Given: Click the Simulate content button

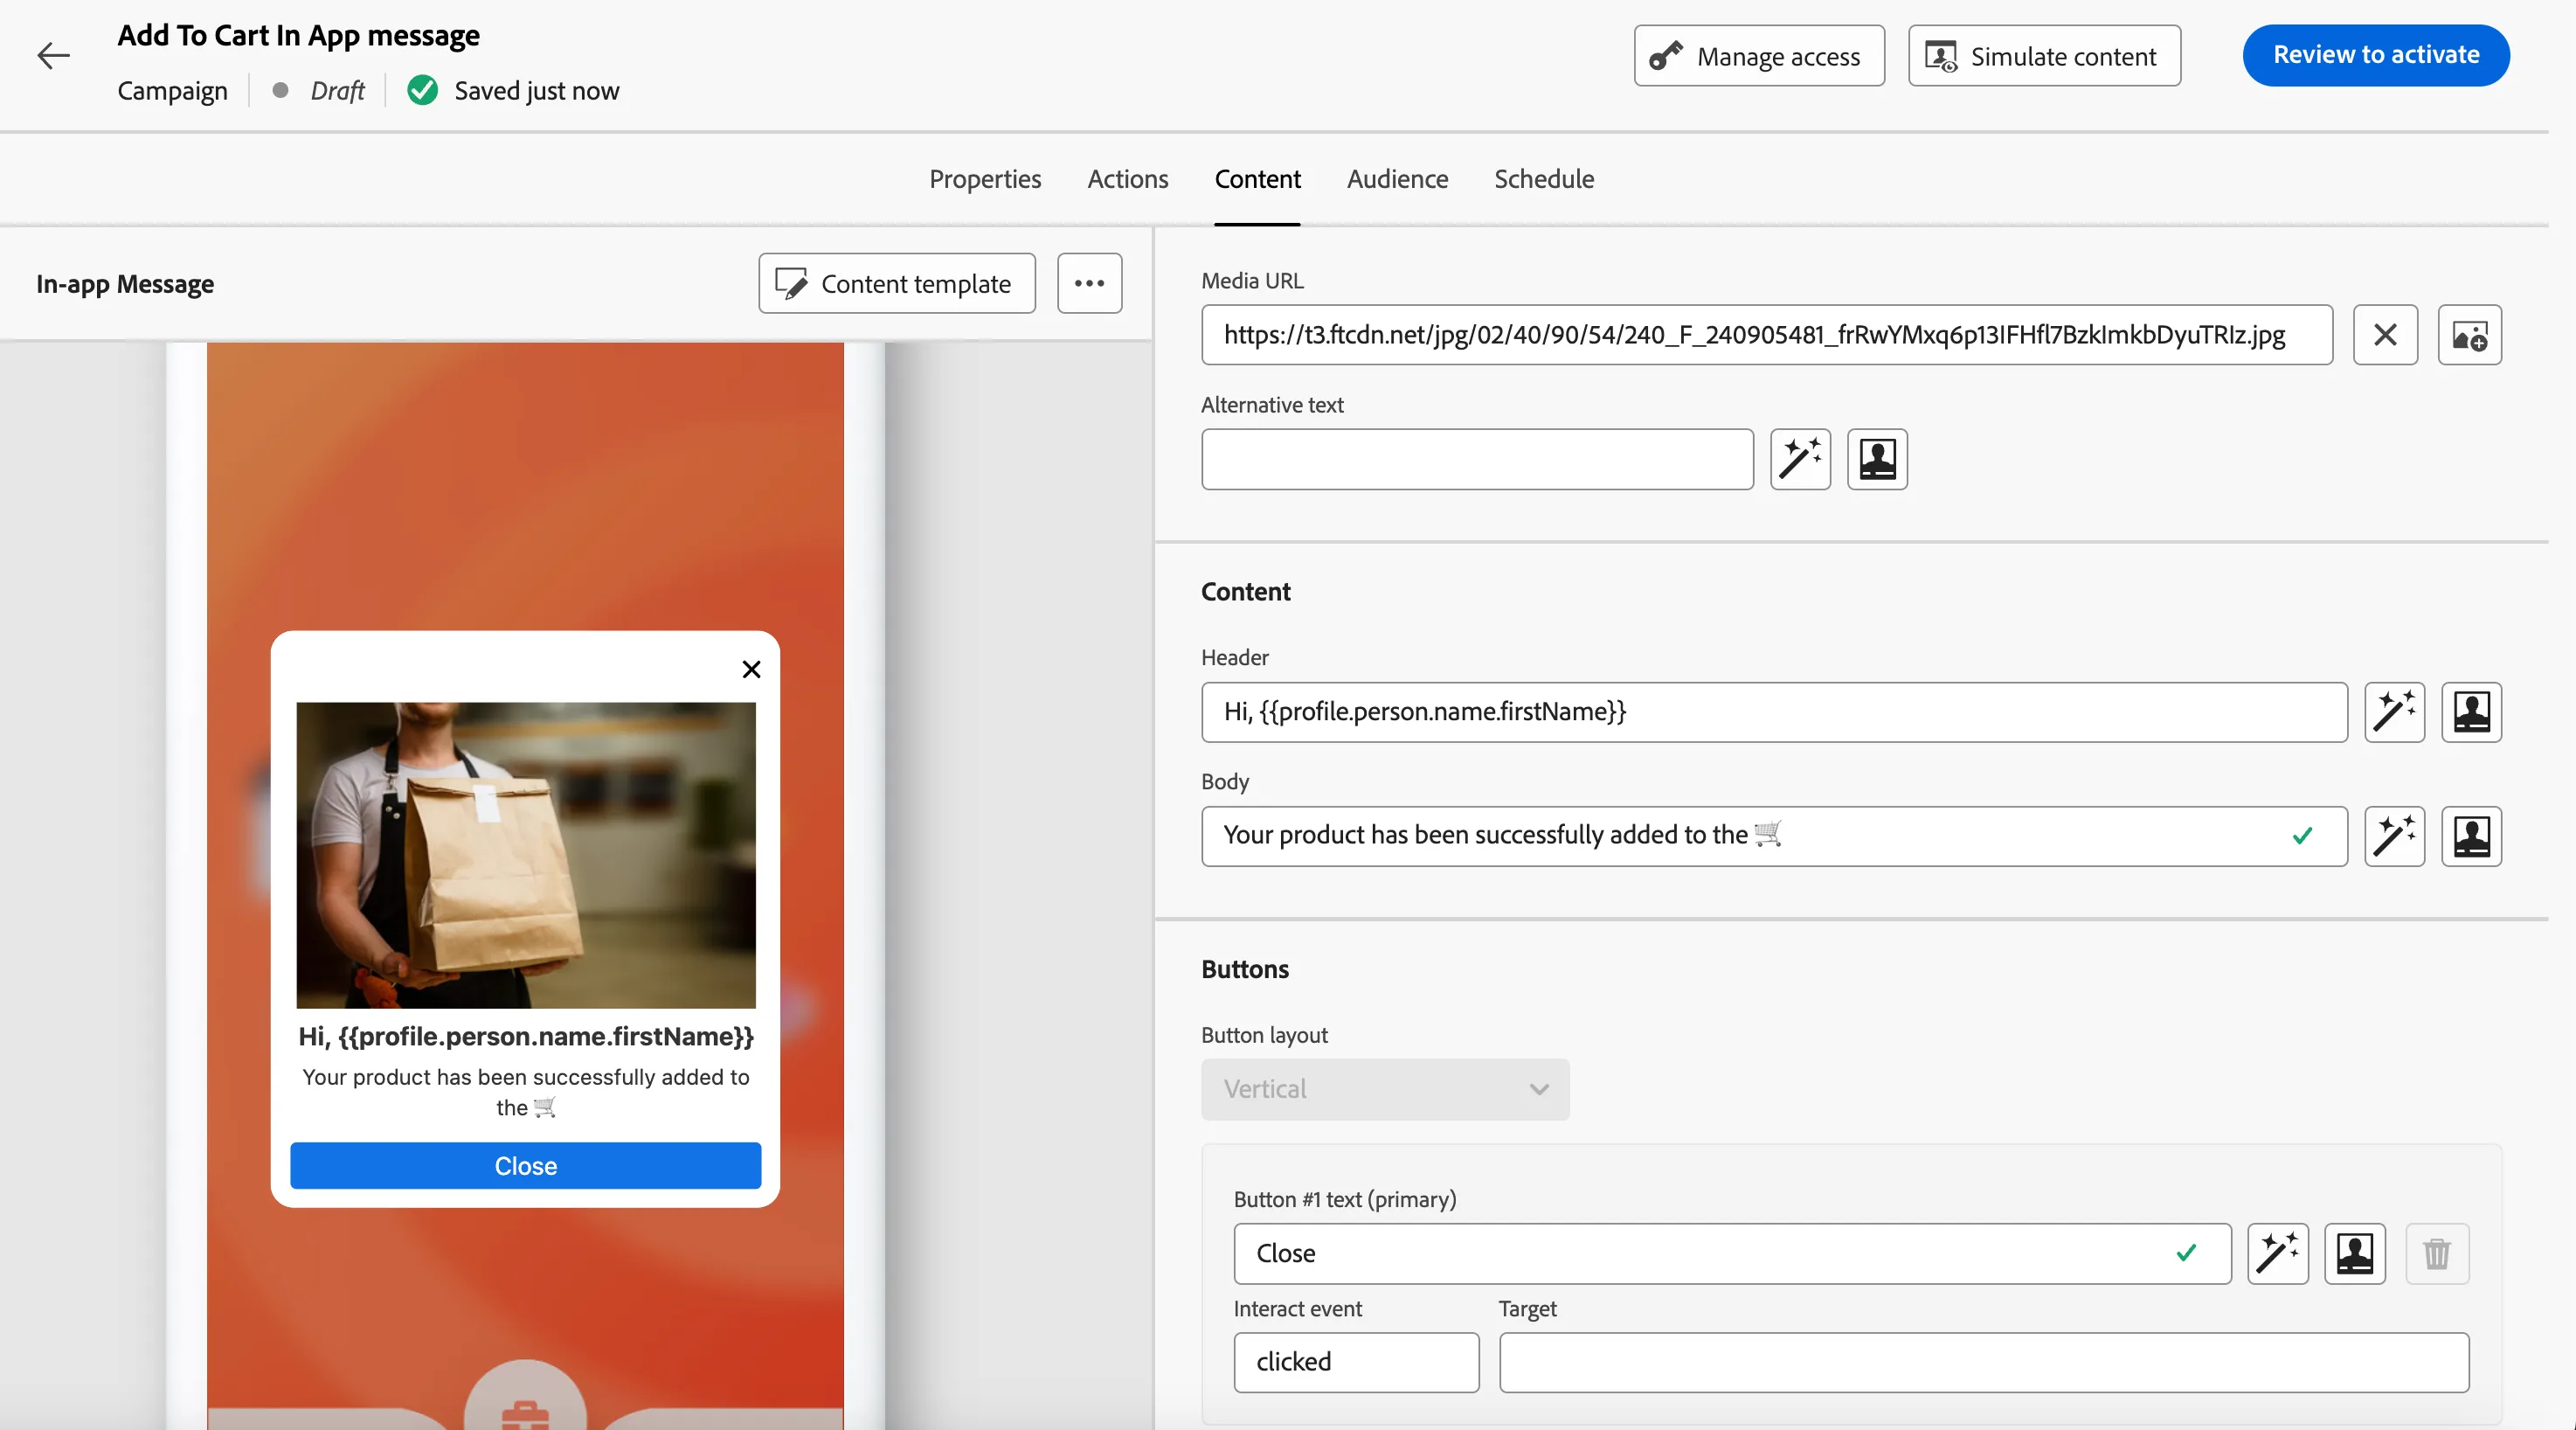Looking at the screenshot, I should click(x=2044, y=56).
